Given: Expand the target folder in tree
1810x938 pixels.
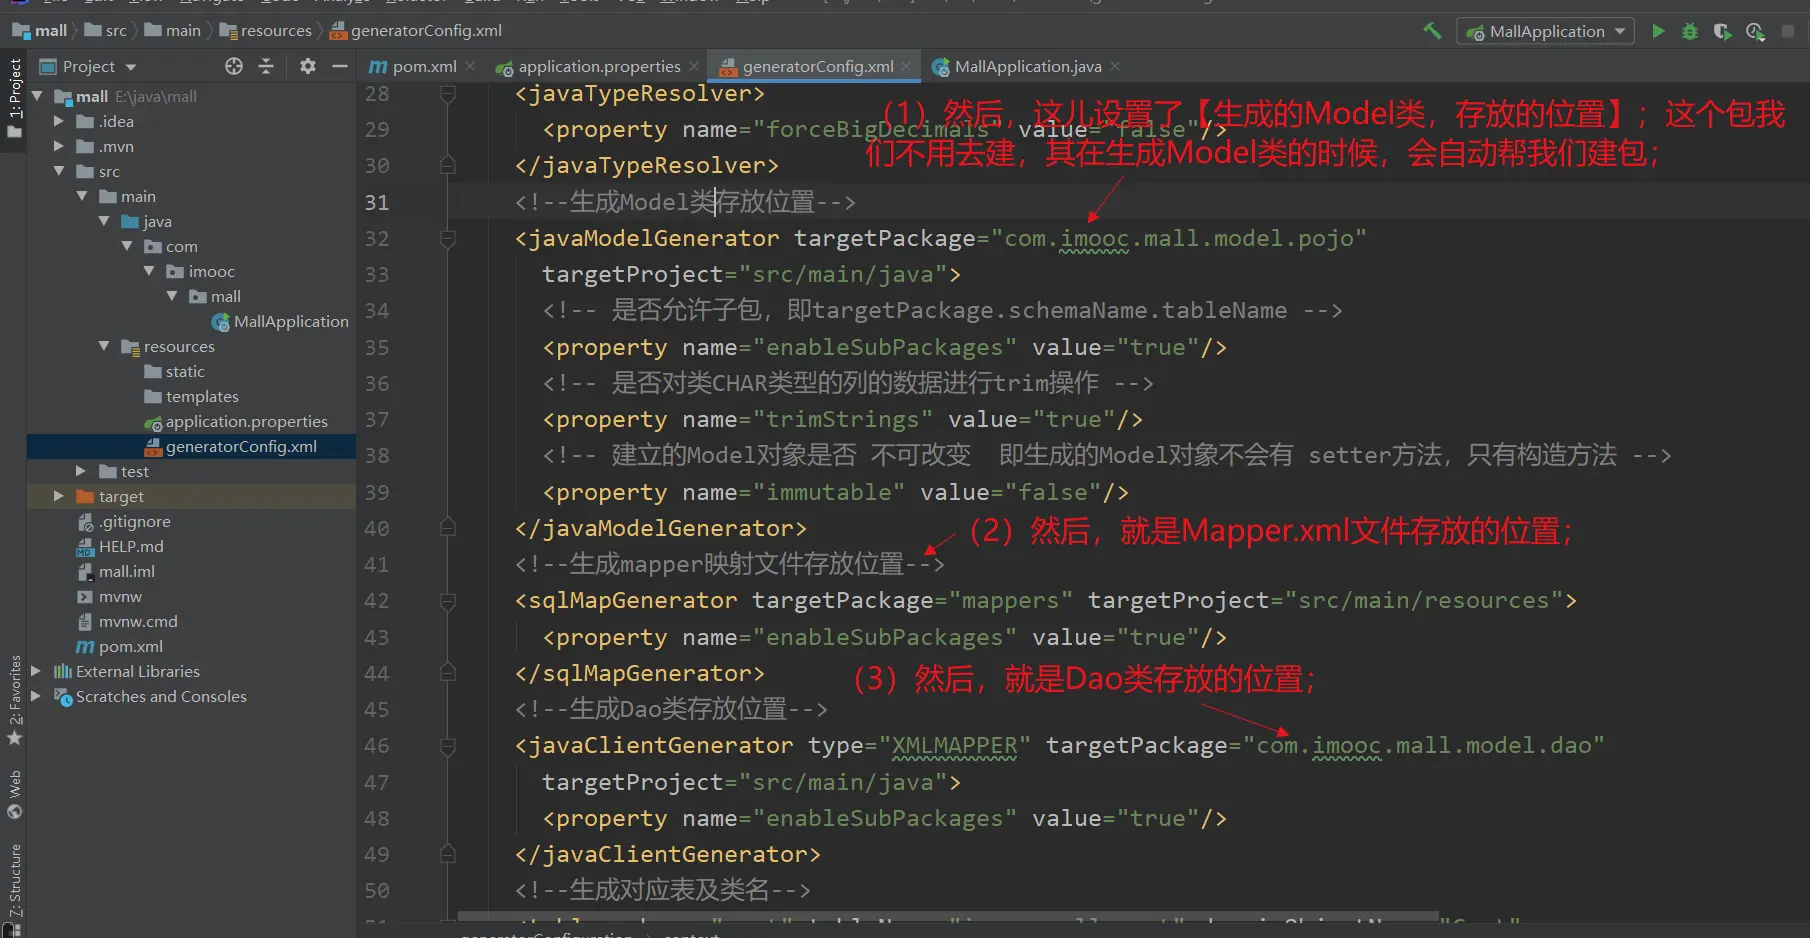Looking at the screenshot, I should point(59,496).
